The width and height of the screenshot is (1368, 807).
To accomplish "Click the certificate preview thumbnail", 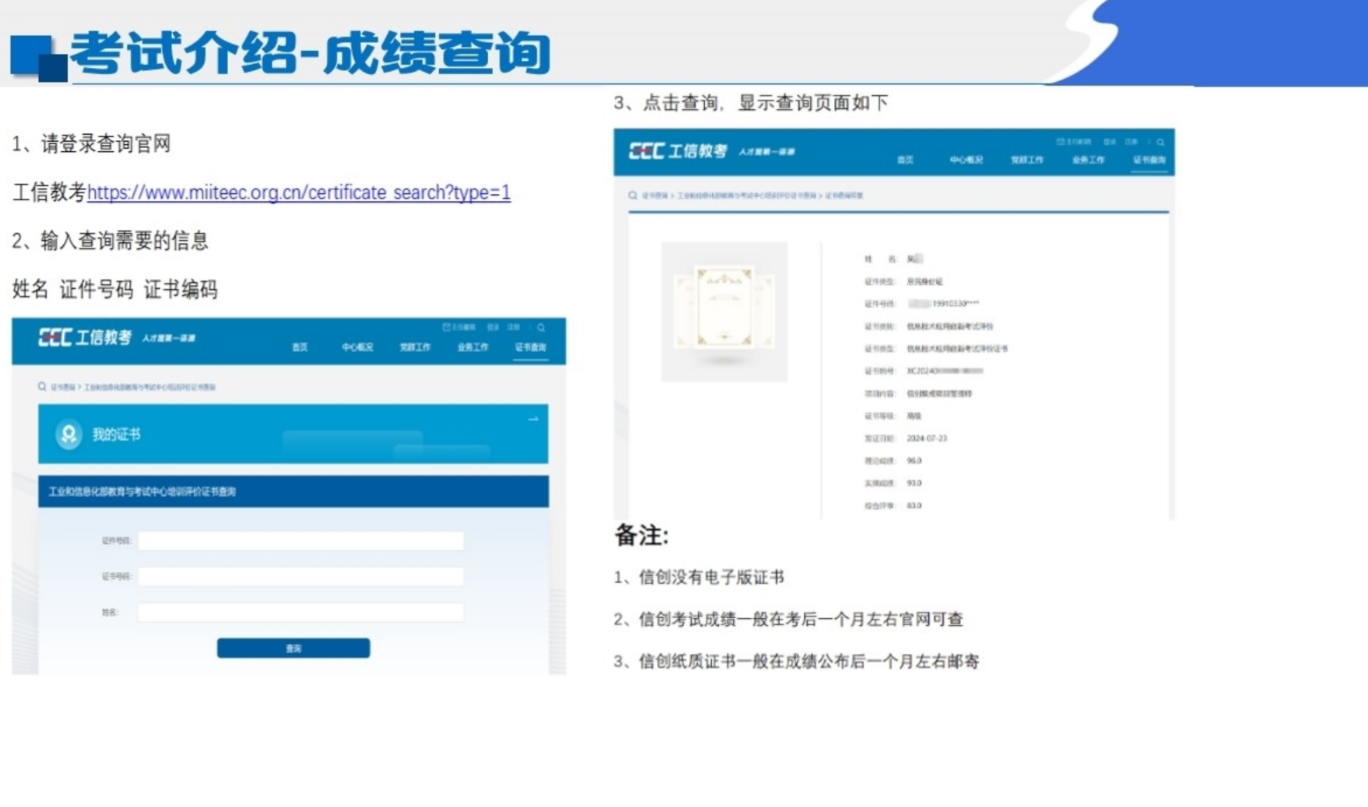I will point(723,310).
